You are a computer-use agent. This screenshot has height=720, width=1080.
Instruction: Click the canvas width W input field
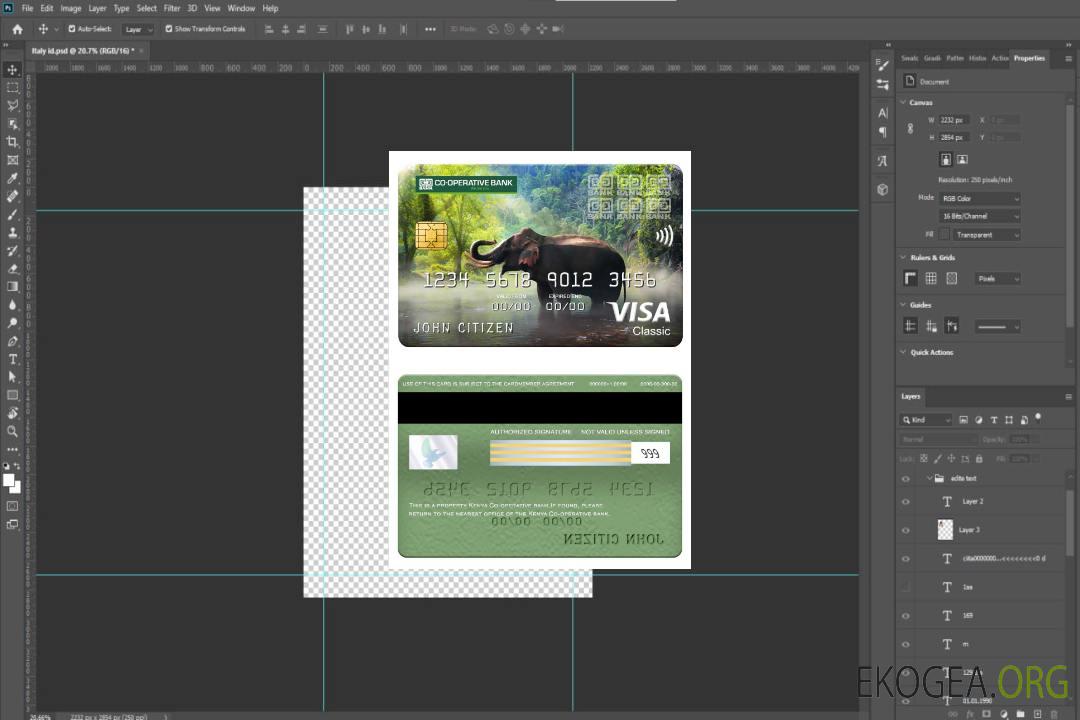pyautogui.click(x=954, y=120)
